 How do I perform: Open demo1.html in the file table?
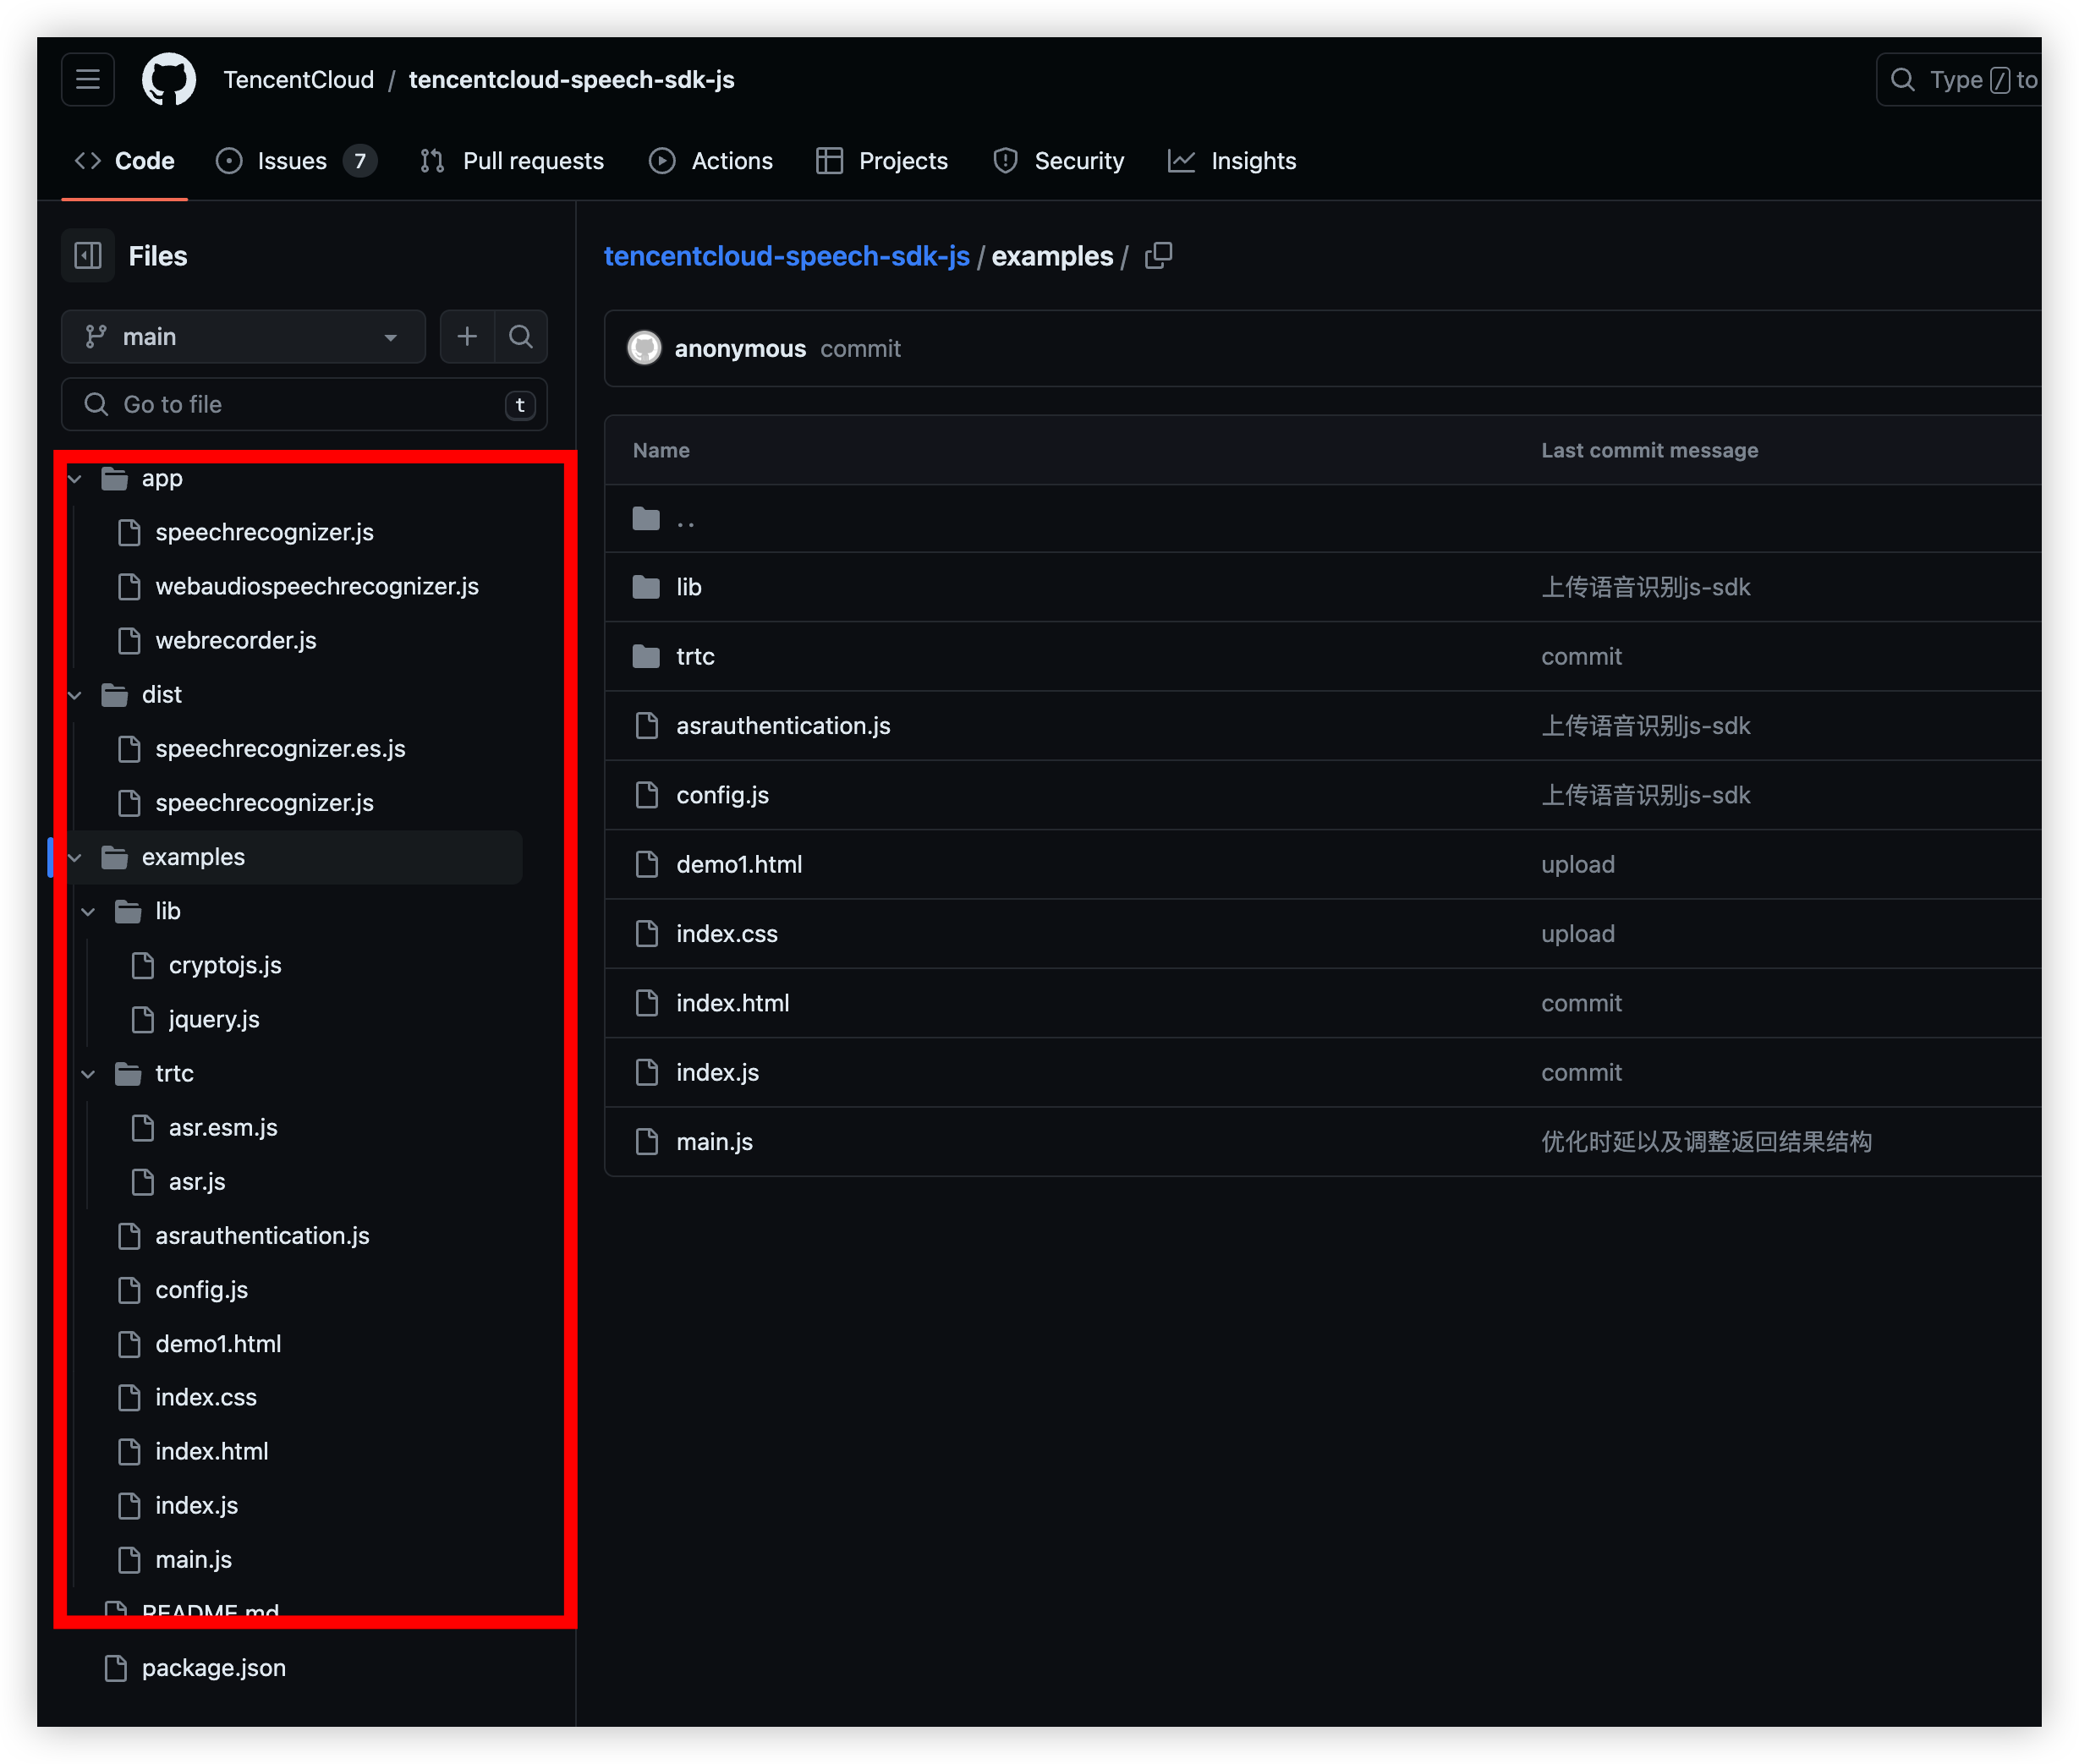pyautogui.click(x=739, y=864)
